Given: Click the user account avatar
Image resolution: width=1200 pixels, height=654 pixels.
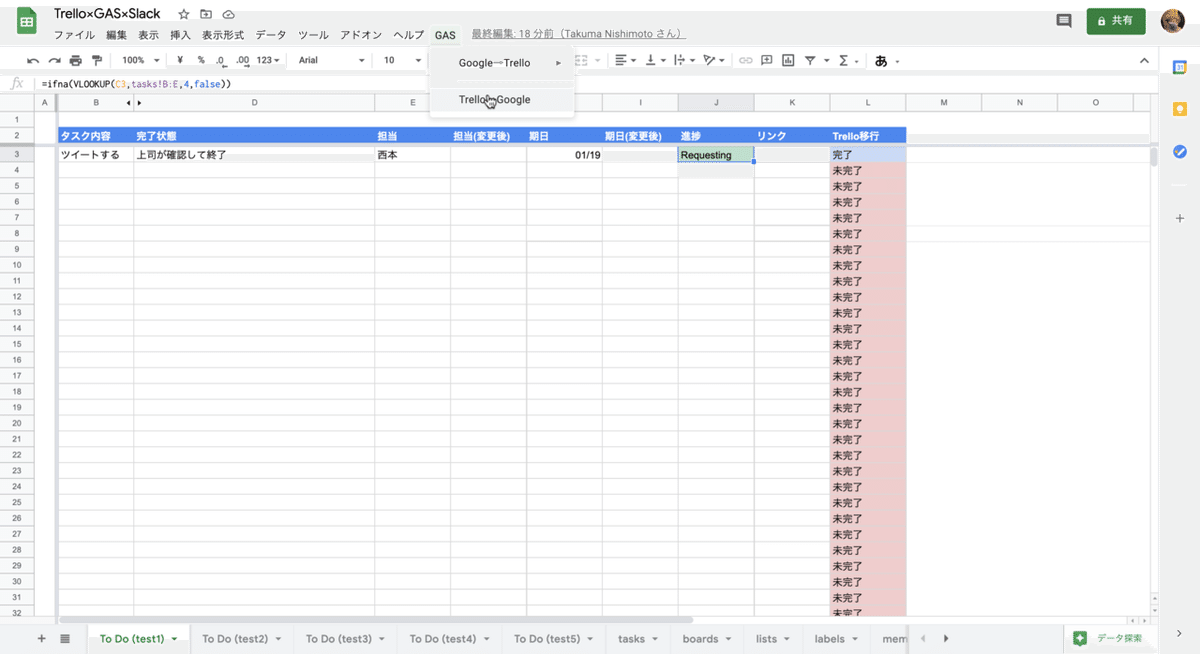Looking at the screenshot, I should 1173,21.
